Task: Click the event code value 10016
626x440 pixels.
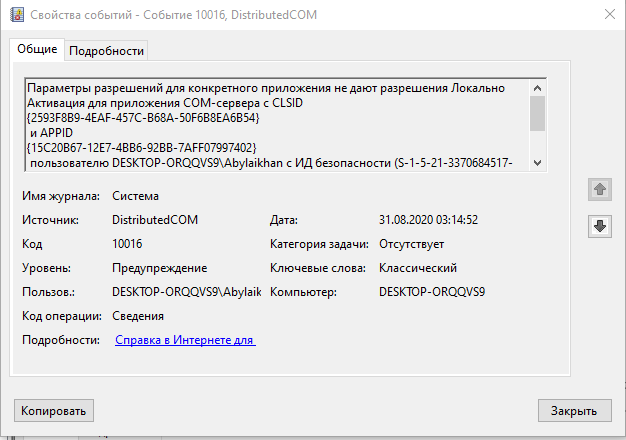Action: click(127, 244)
